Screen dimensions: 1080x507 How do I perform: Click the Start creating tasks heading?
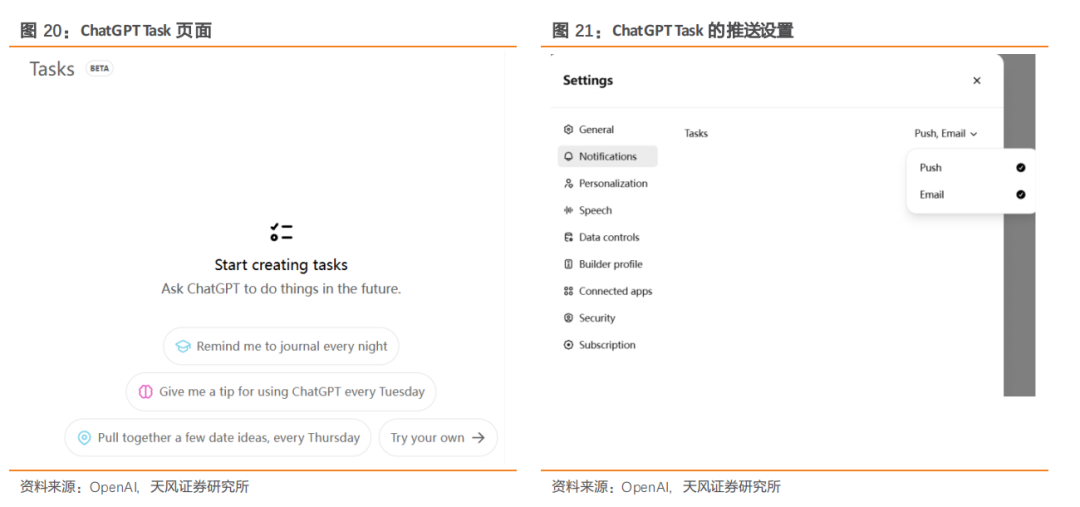pos(281,265)
